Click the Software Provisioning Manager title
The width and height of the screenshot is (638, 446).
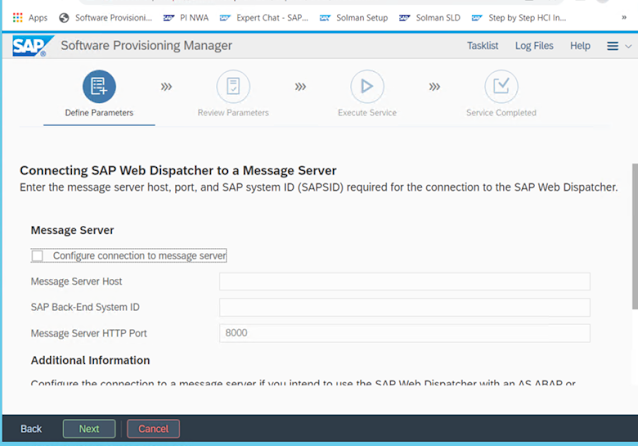[146, 46]
